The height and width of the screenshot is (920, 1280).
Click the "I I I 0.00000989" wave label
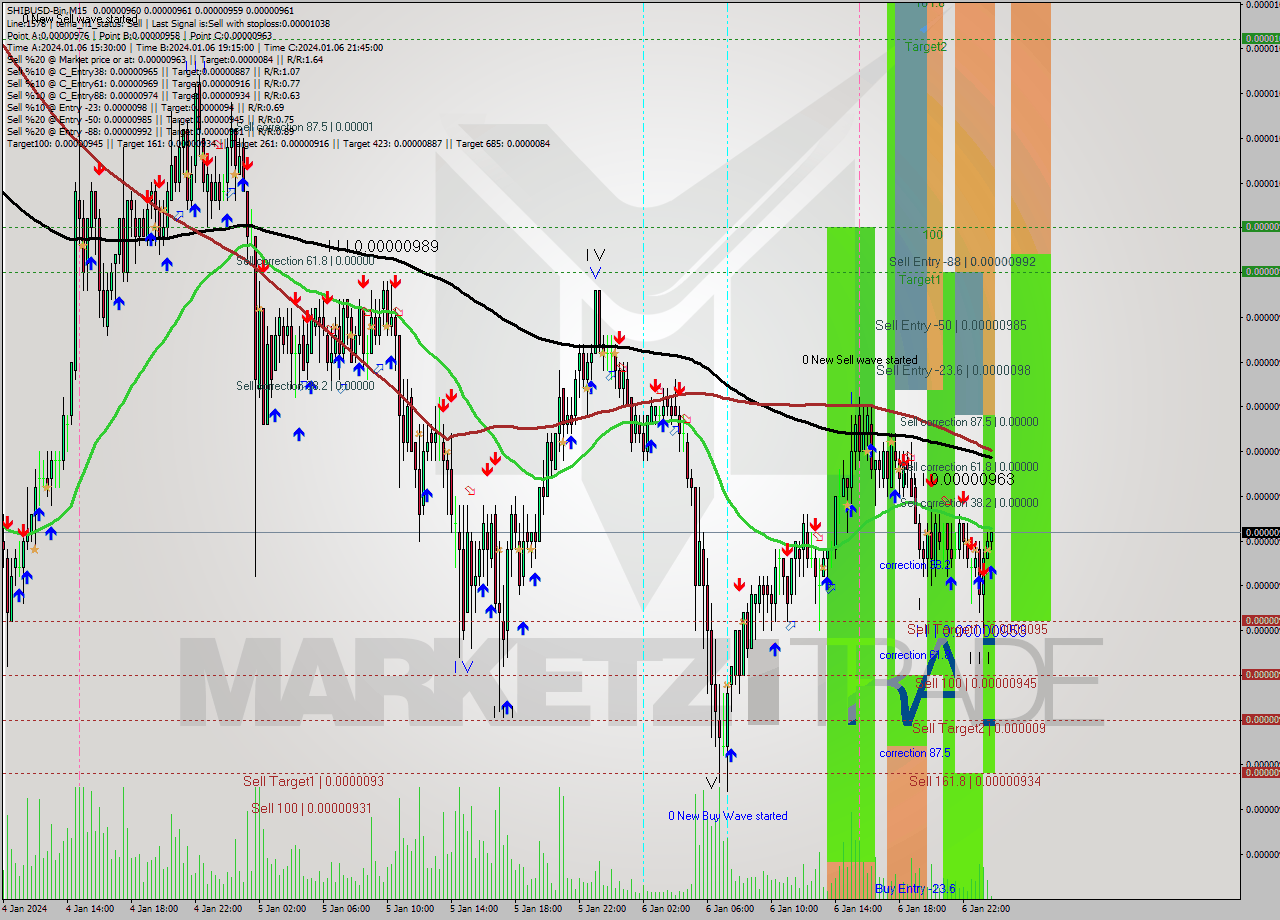click(383, 246)
